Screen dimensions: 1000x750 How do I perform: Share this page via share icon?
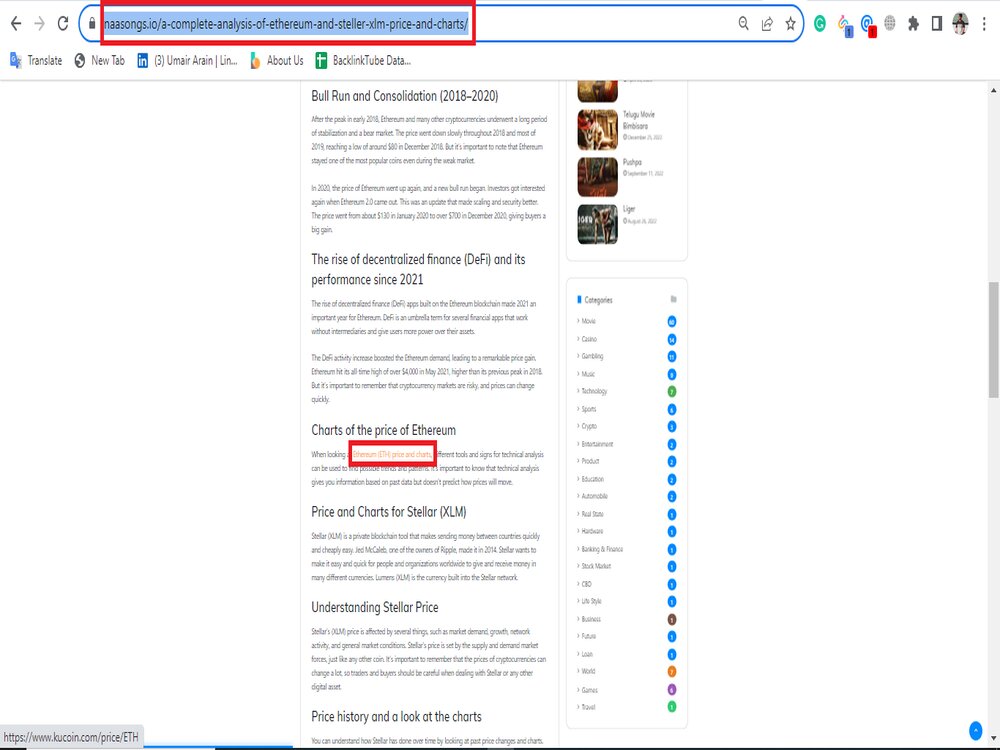pos(767,24)
